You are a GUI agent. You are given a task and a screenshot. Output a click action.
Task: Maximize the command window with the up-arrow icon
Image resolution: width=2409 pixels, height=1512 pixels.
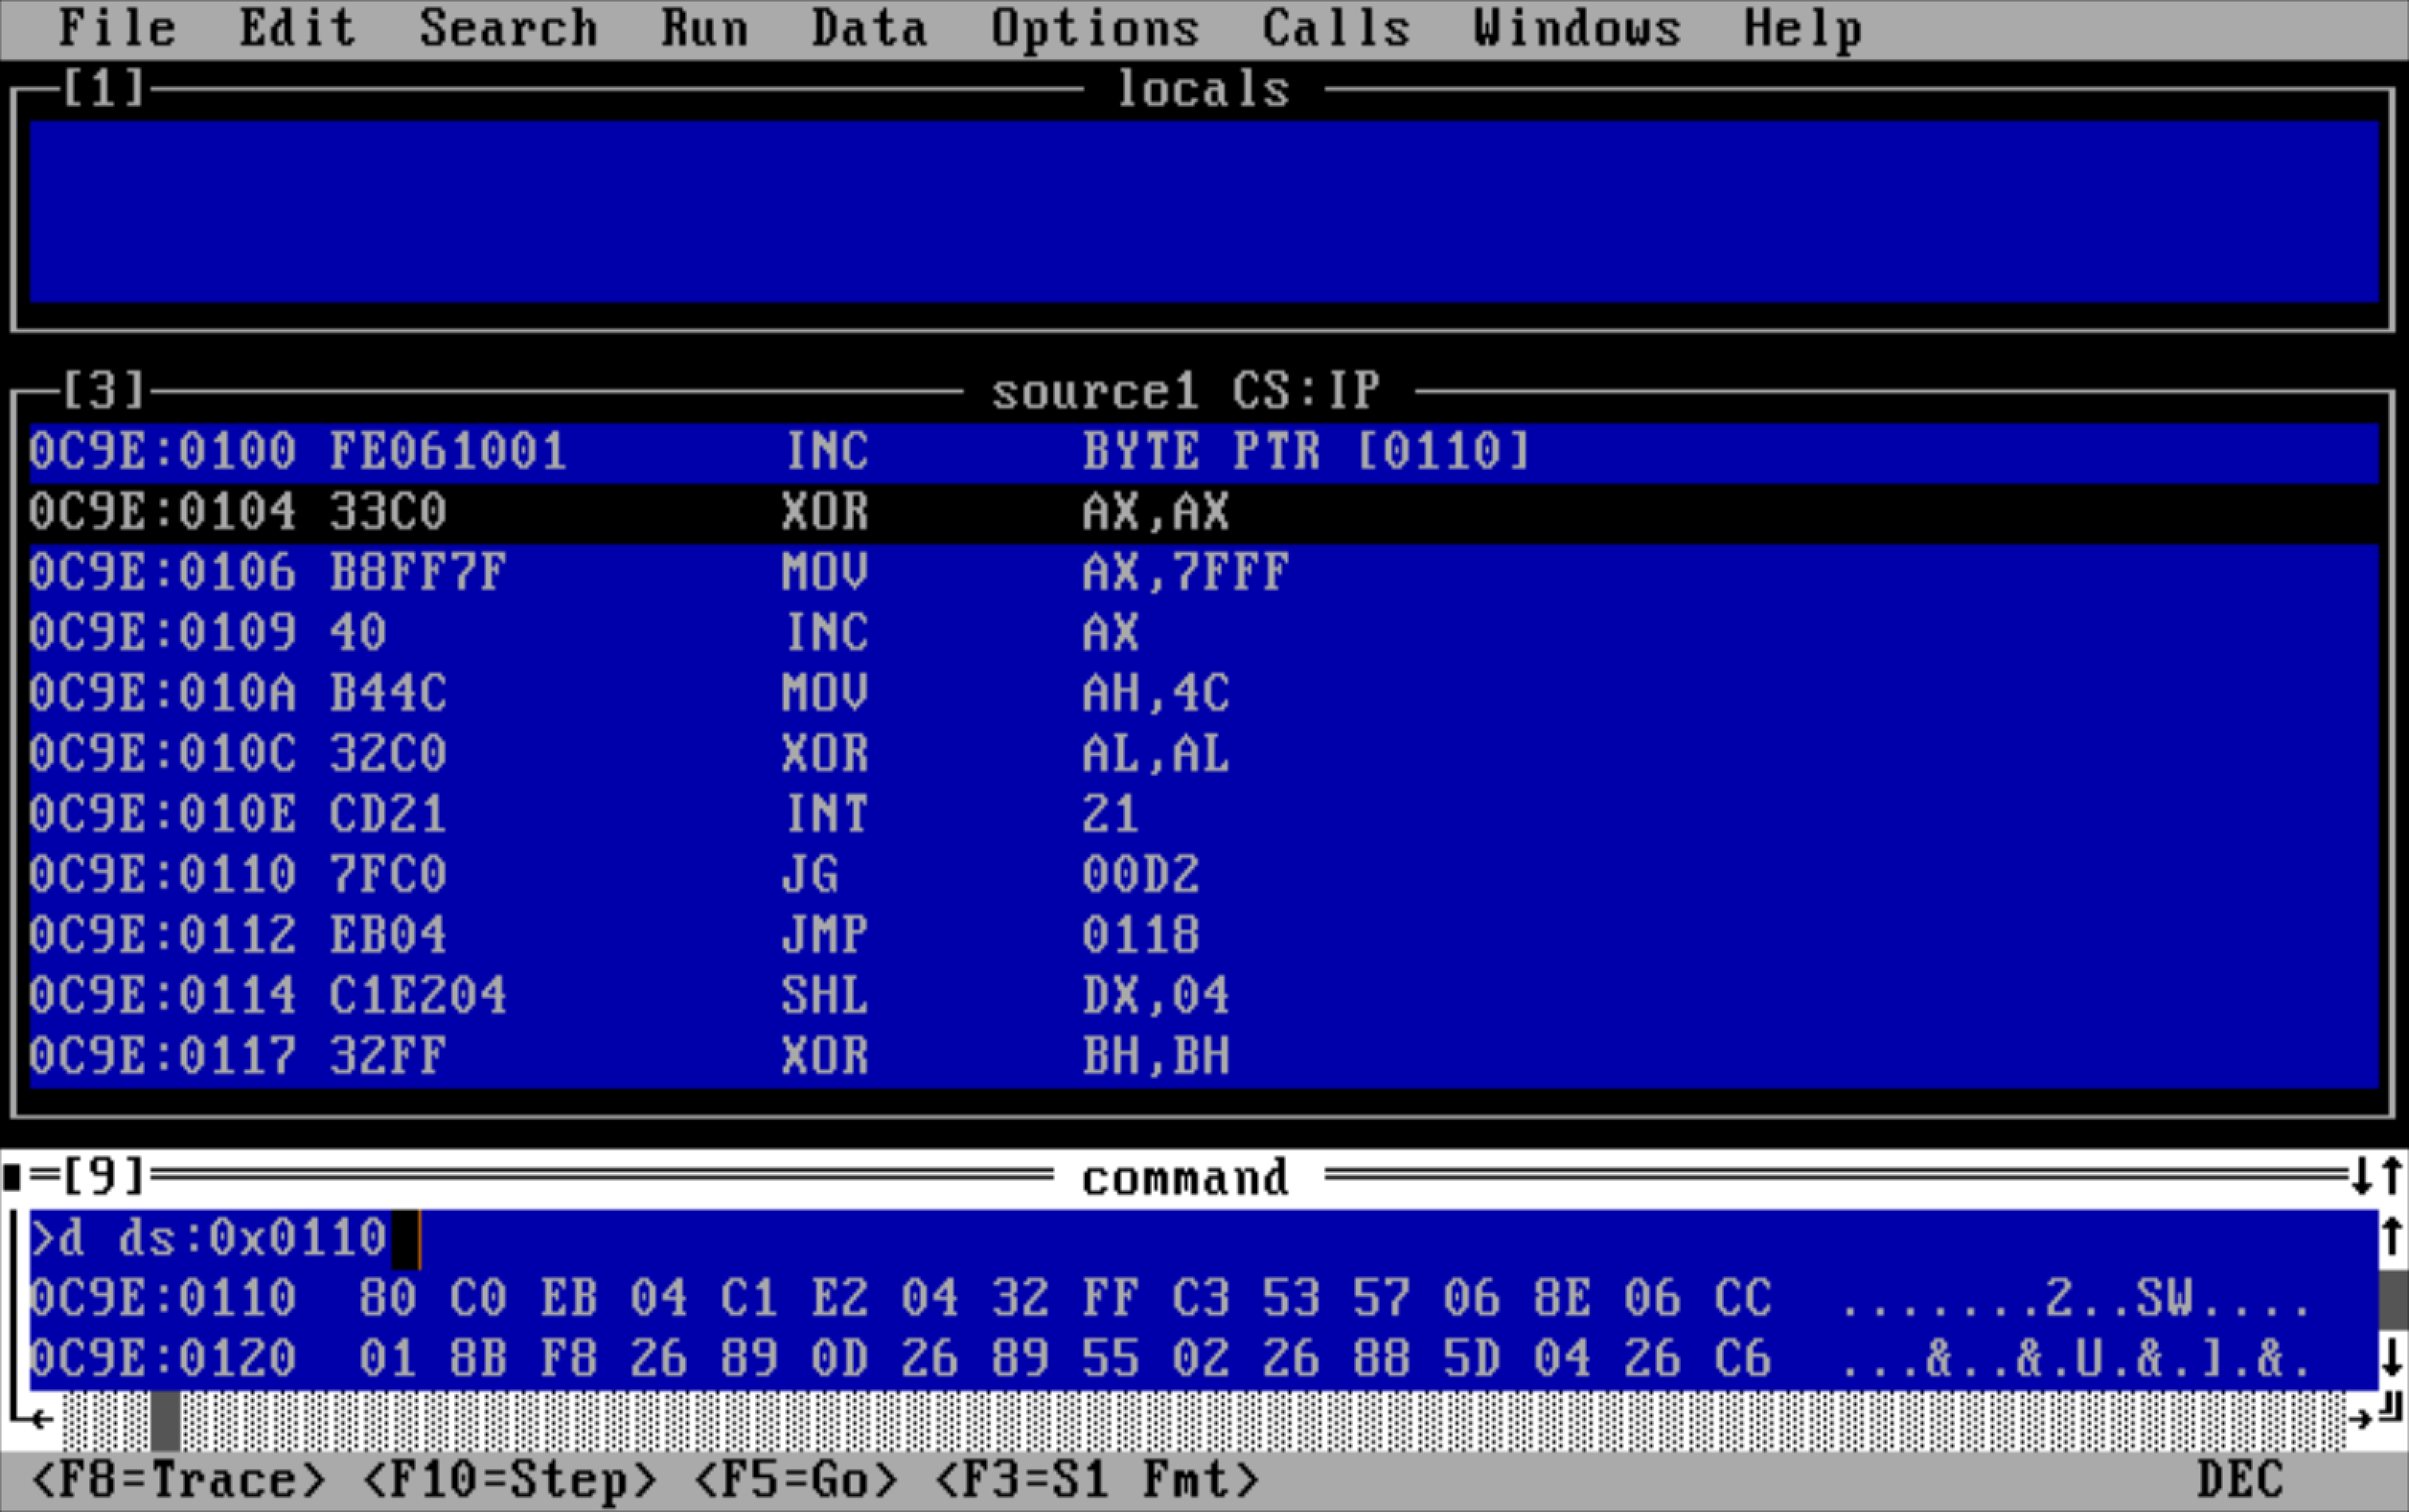(x=2392, y=1176)
